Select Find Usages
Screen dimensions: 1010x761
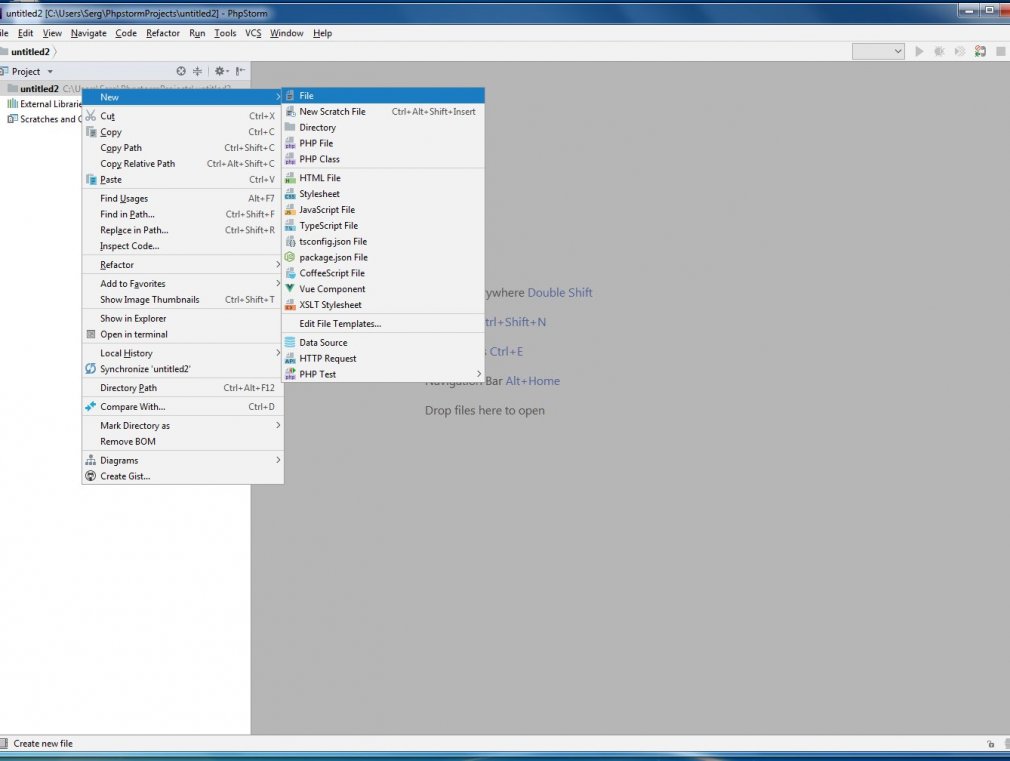183,198
